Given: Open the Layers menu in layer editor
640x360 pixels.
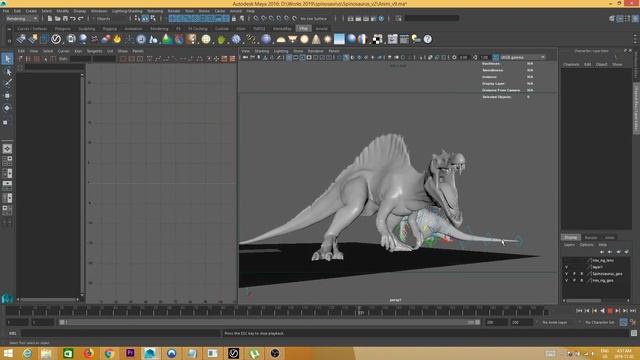Looking at the screenshot, I should (x=569, y=245).
